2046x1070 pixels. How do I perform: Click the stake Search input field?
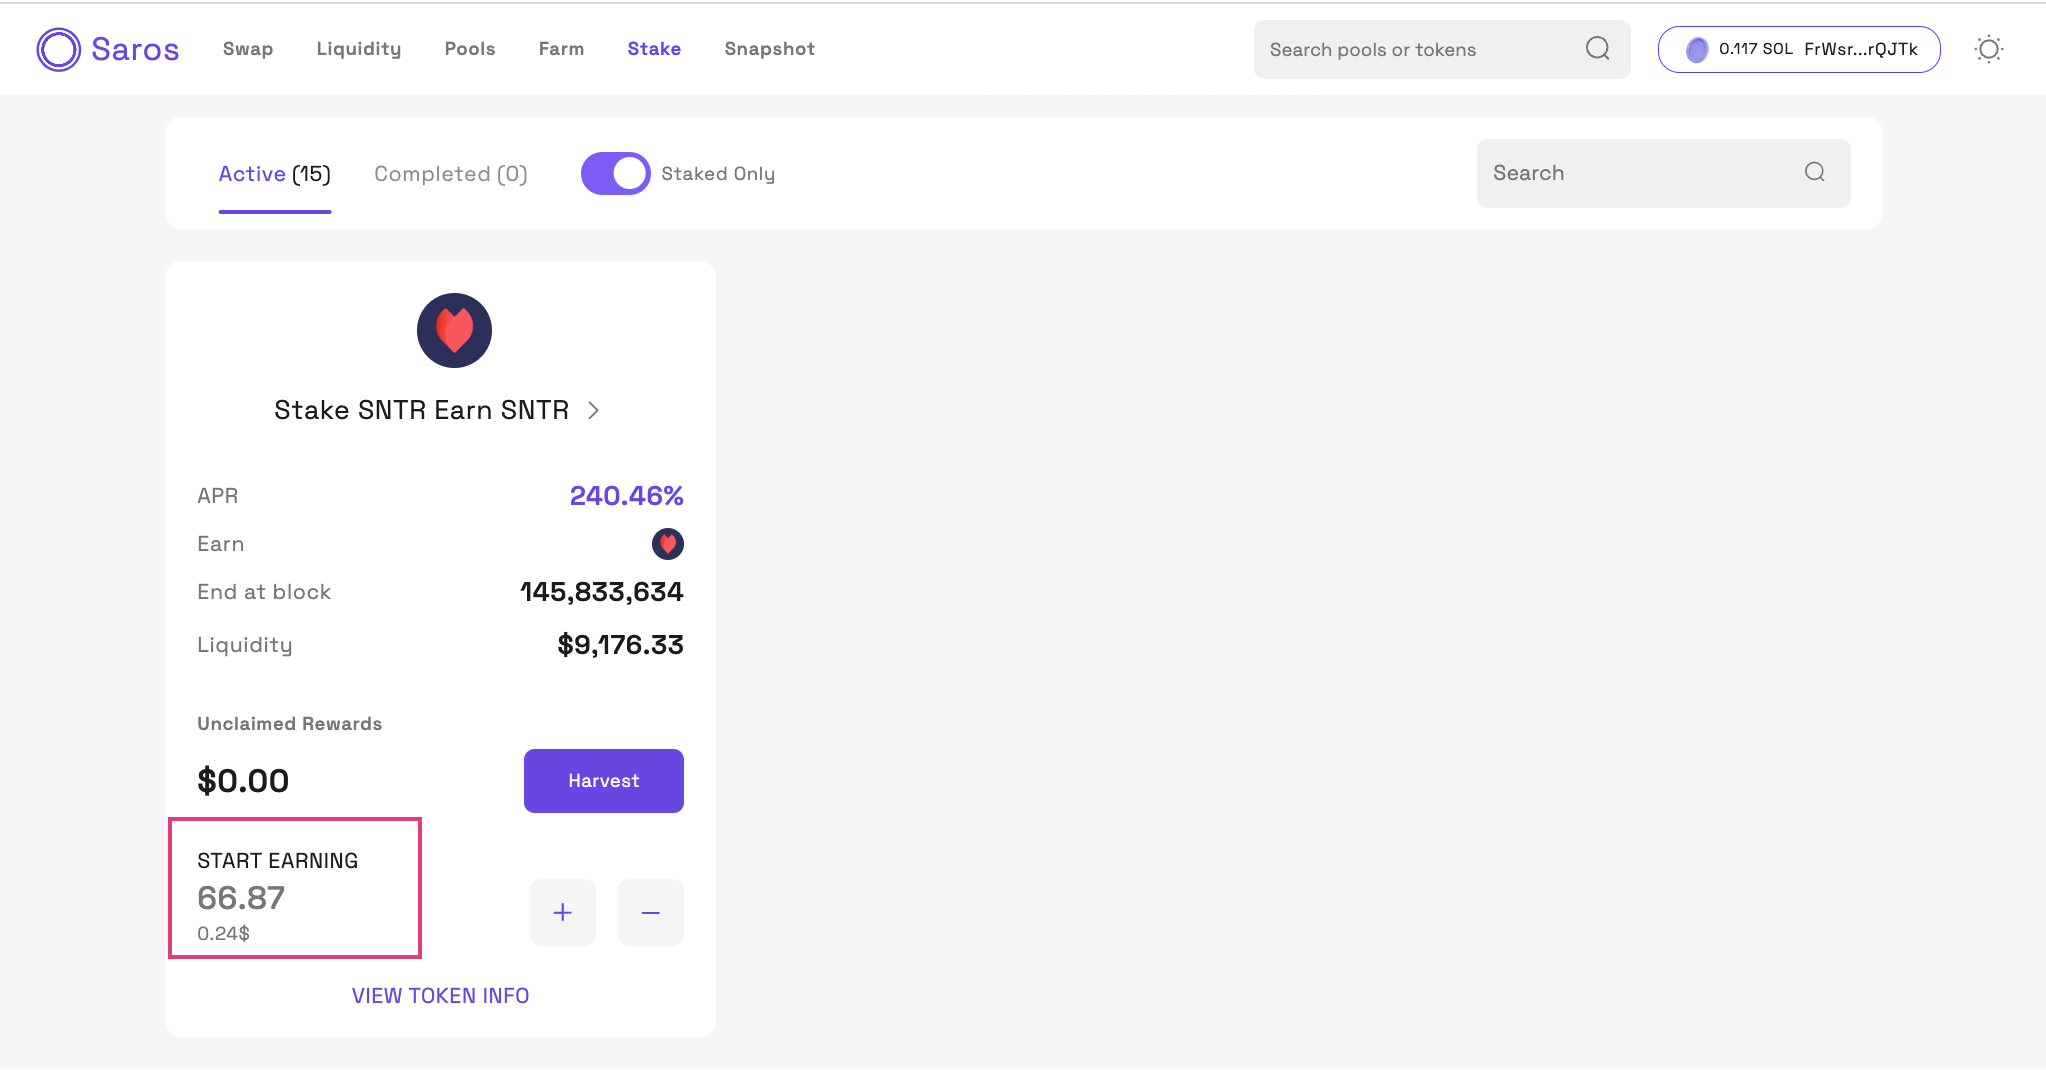1640,173
